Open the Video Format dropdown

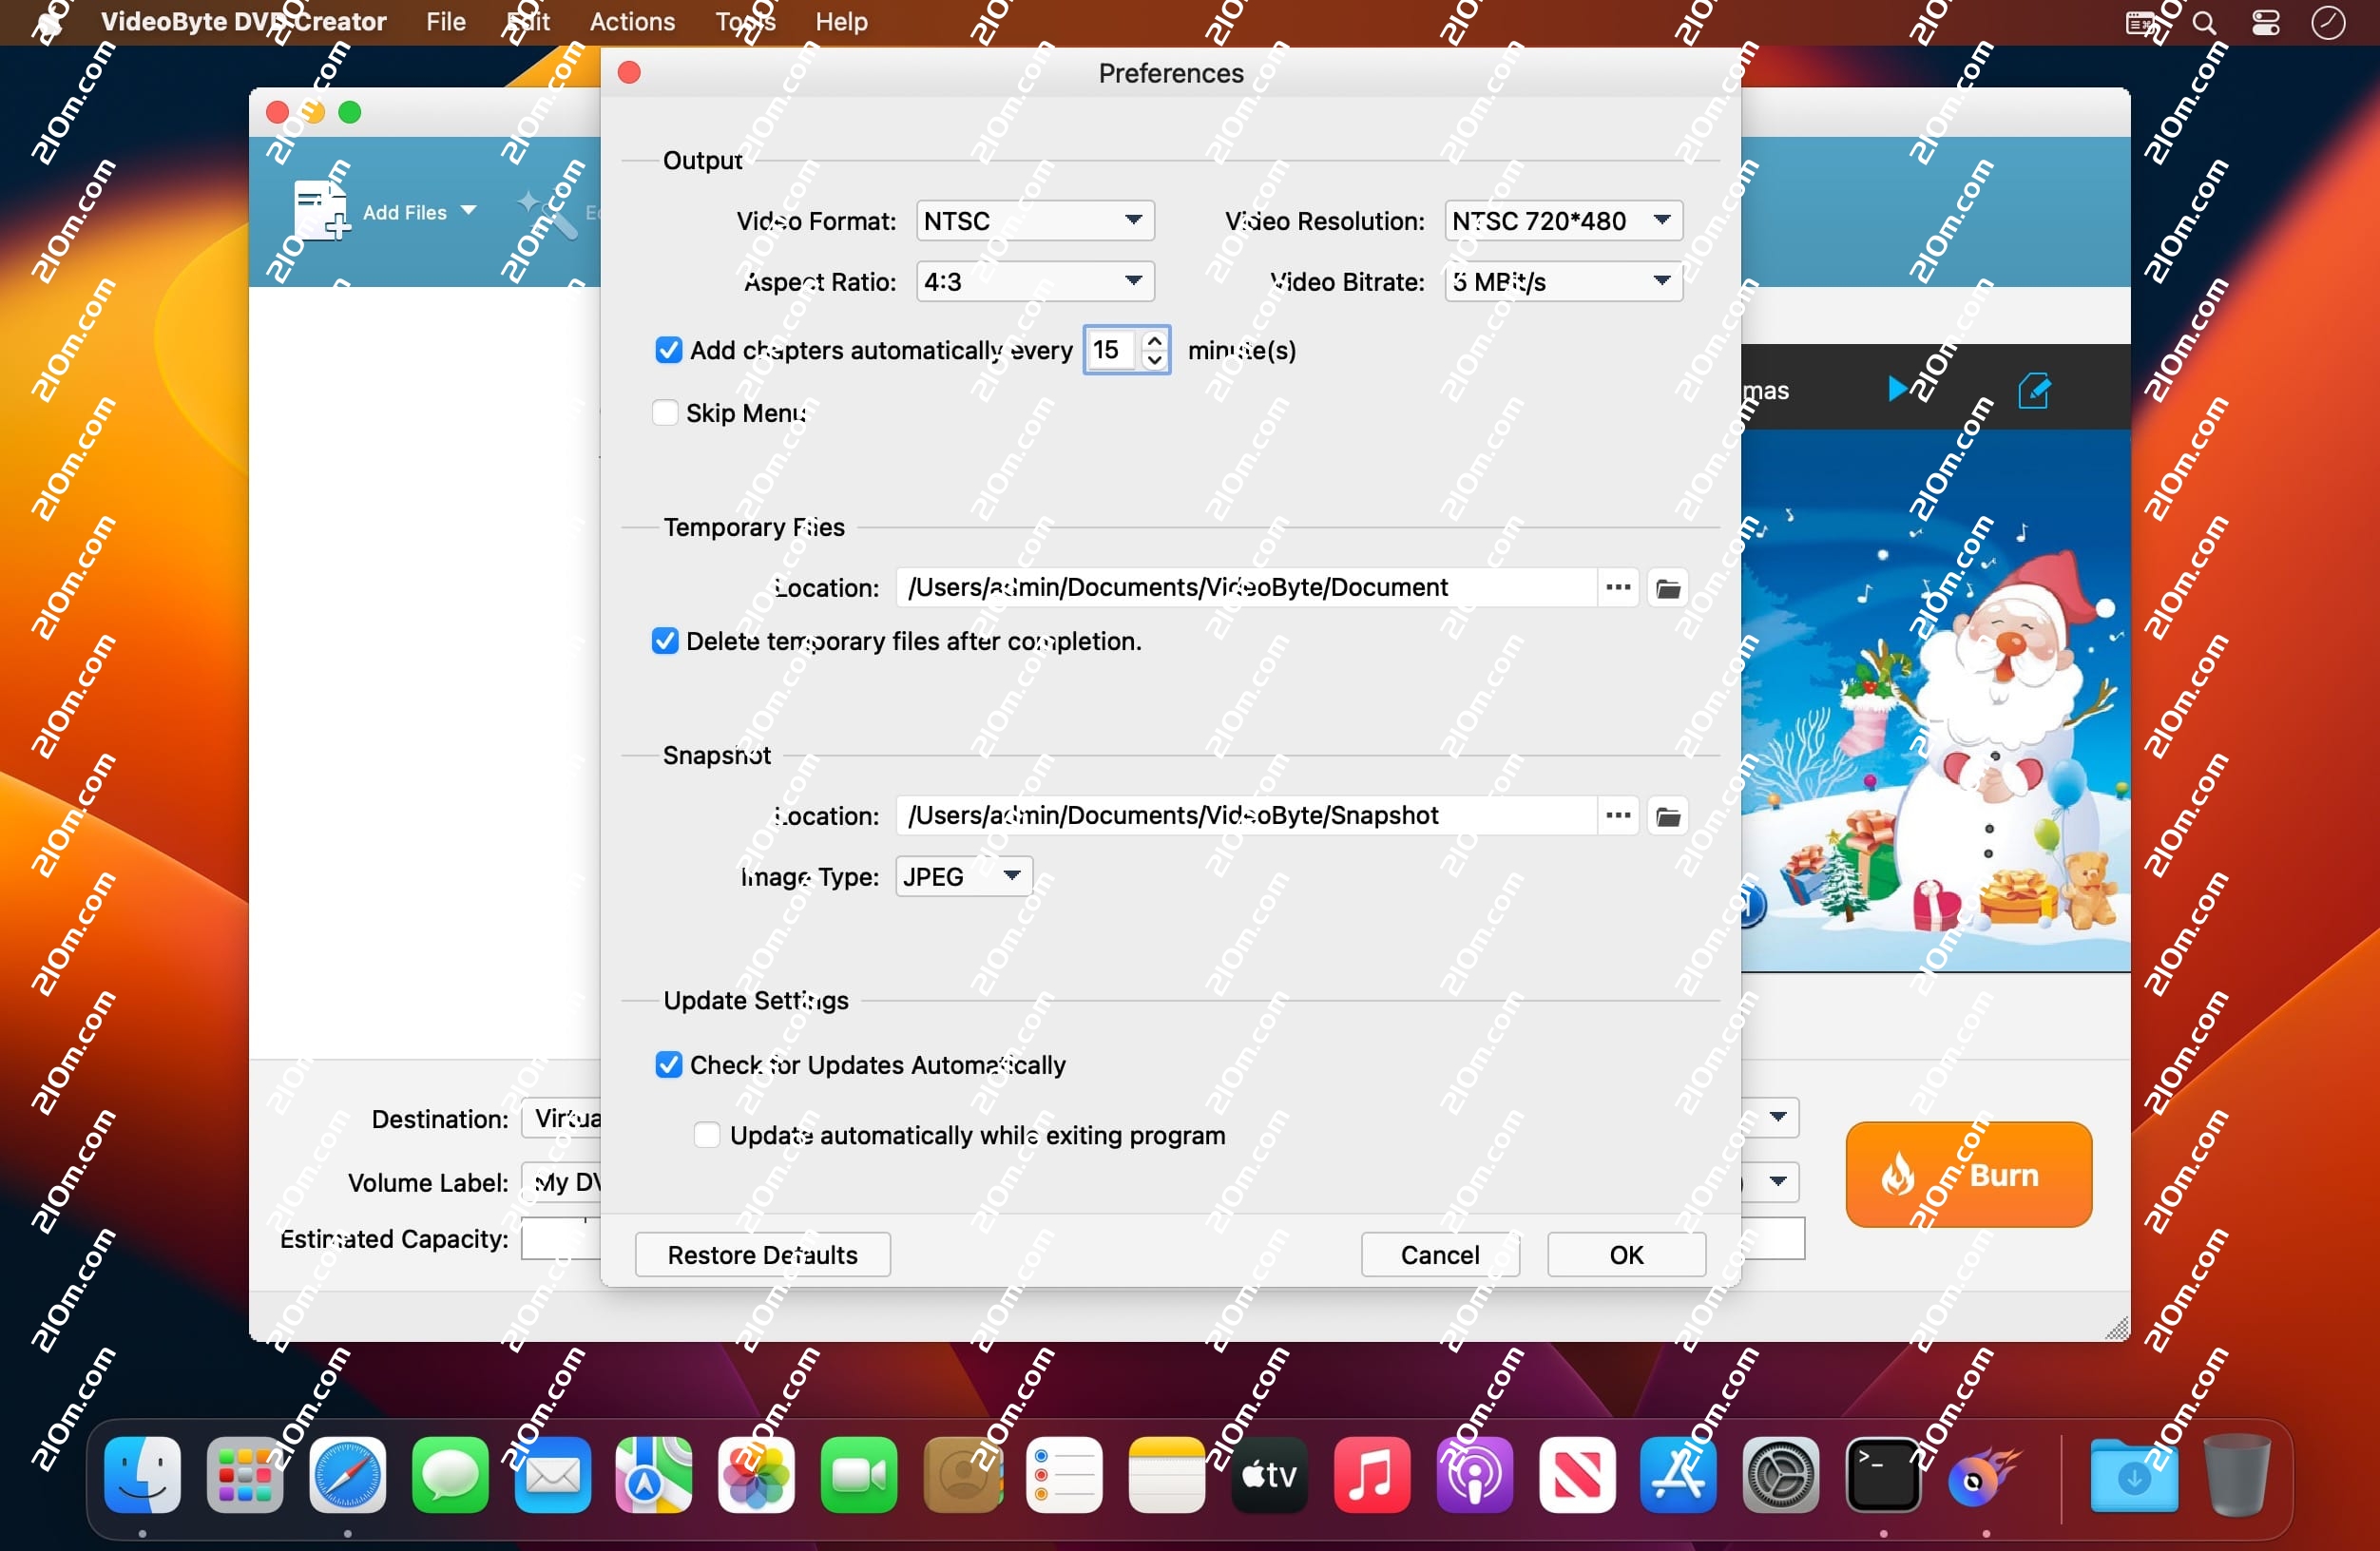(x=1035, y=221)
